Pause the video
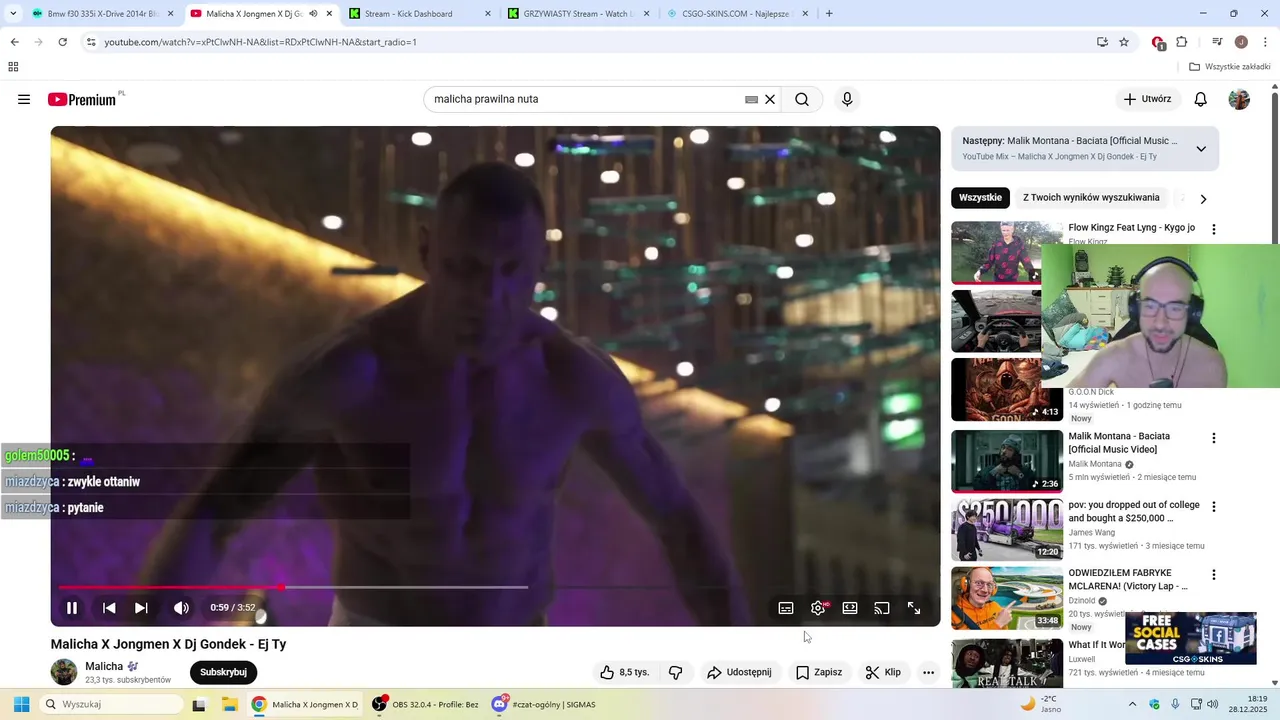1280x720 pixels. click(72, 608)
